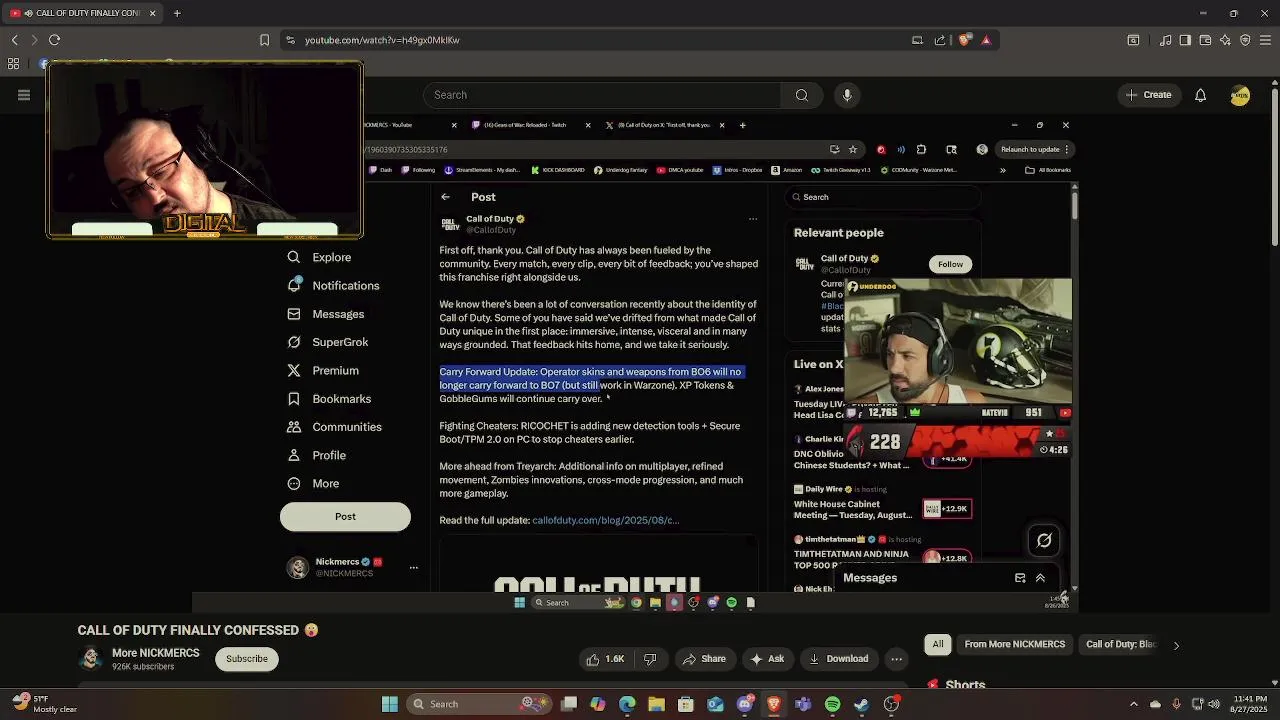This screenshot has height=720, width=1280.
Task: Open Brave playlist music note icon
Action: click(1165, 40)
